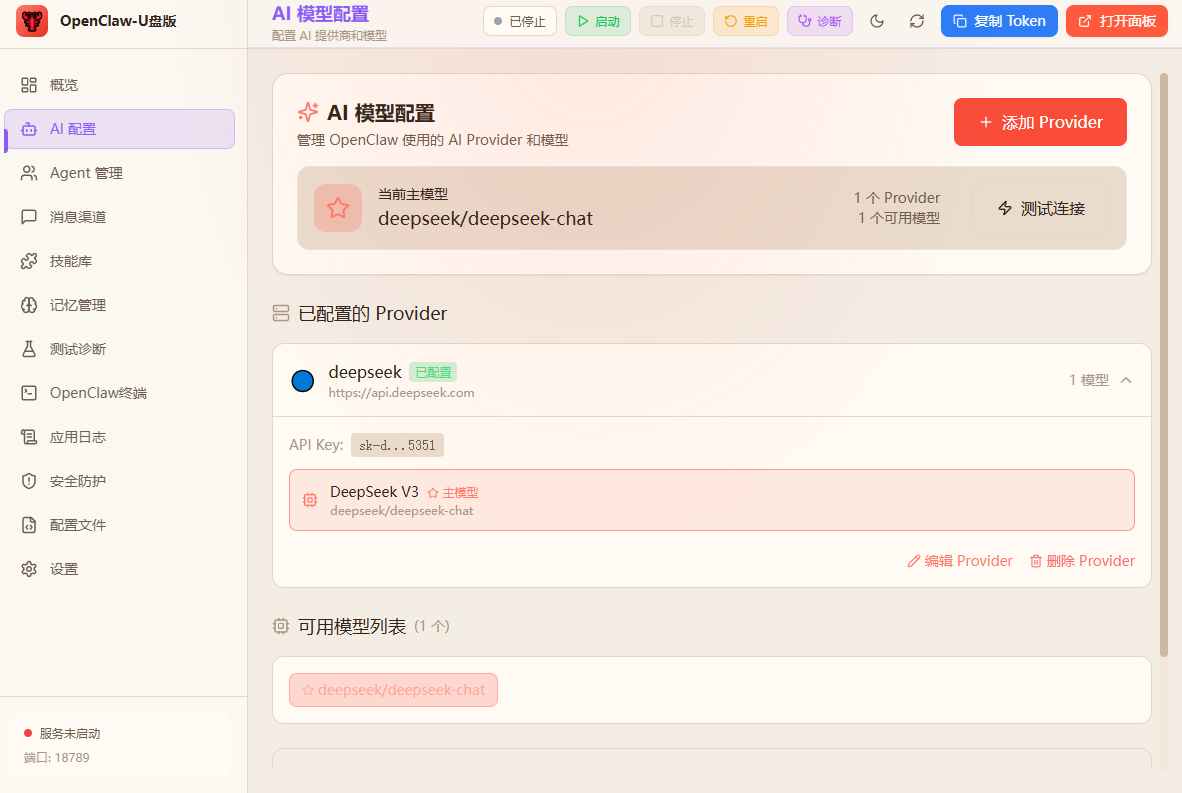Click 删除 Provider link
Image resolution: width=1182 pixels, height=793 pixels.
(x=1082, y=561)
